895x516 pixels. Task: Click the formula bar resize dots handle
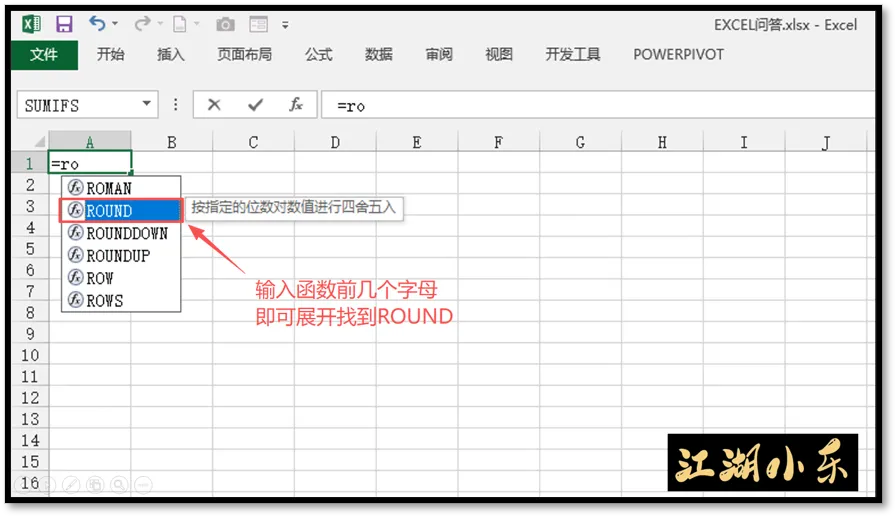pyautogui.click(x=175, y=104)
